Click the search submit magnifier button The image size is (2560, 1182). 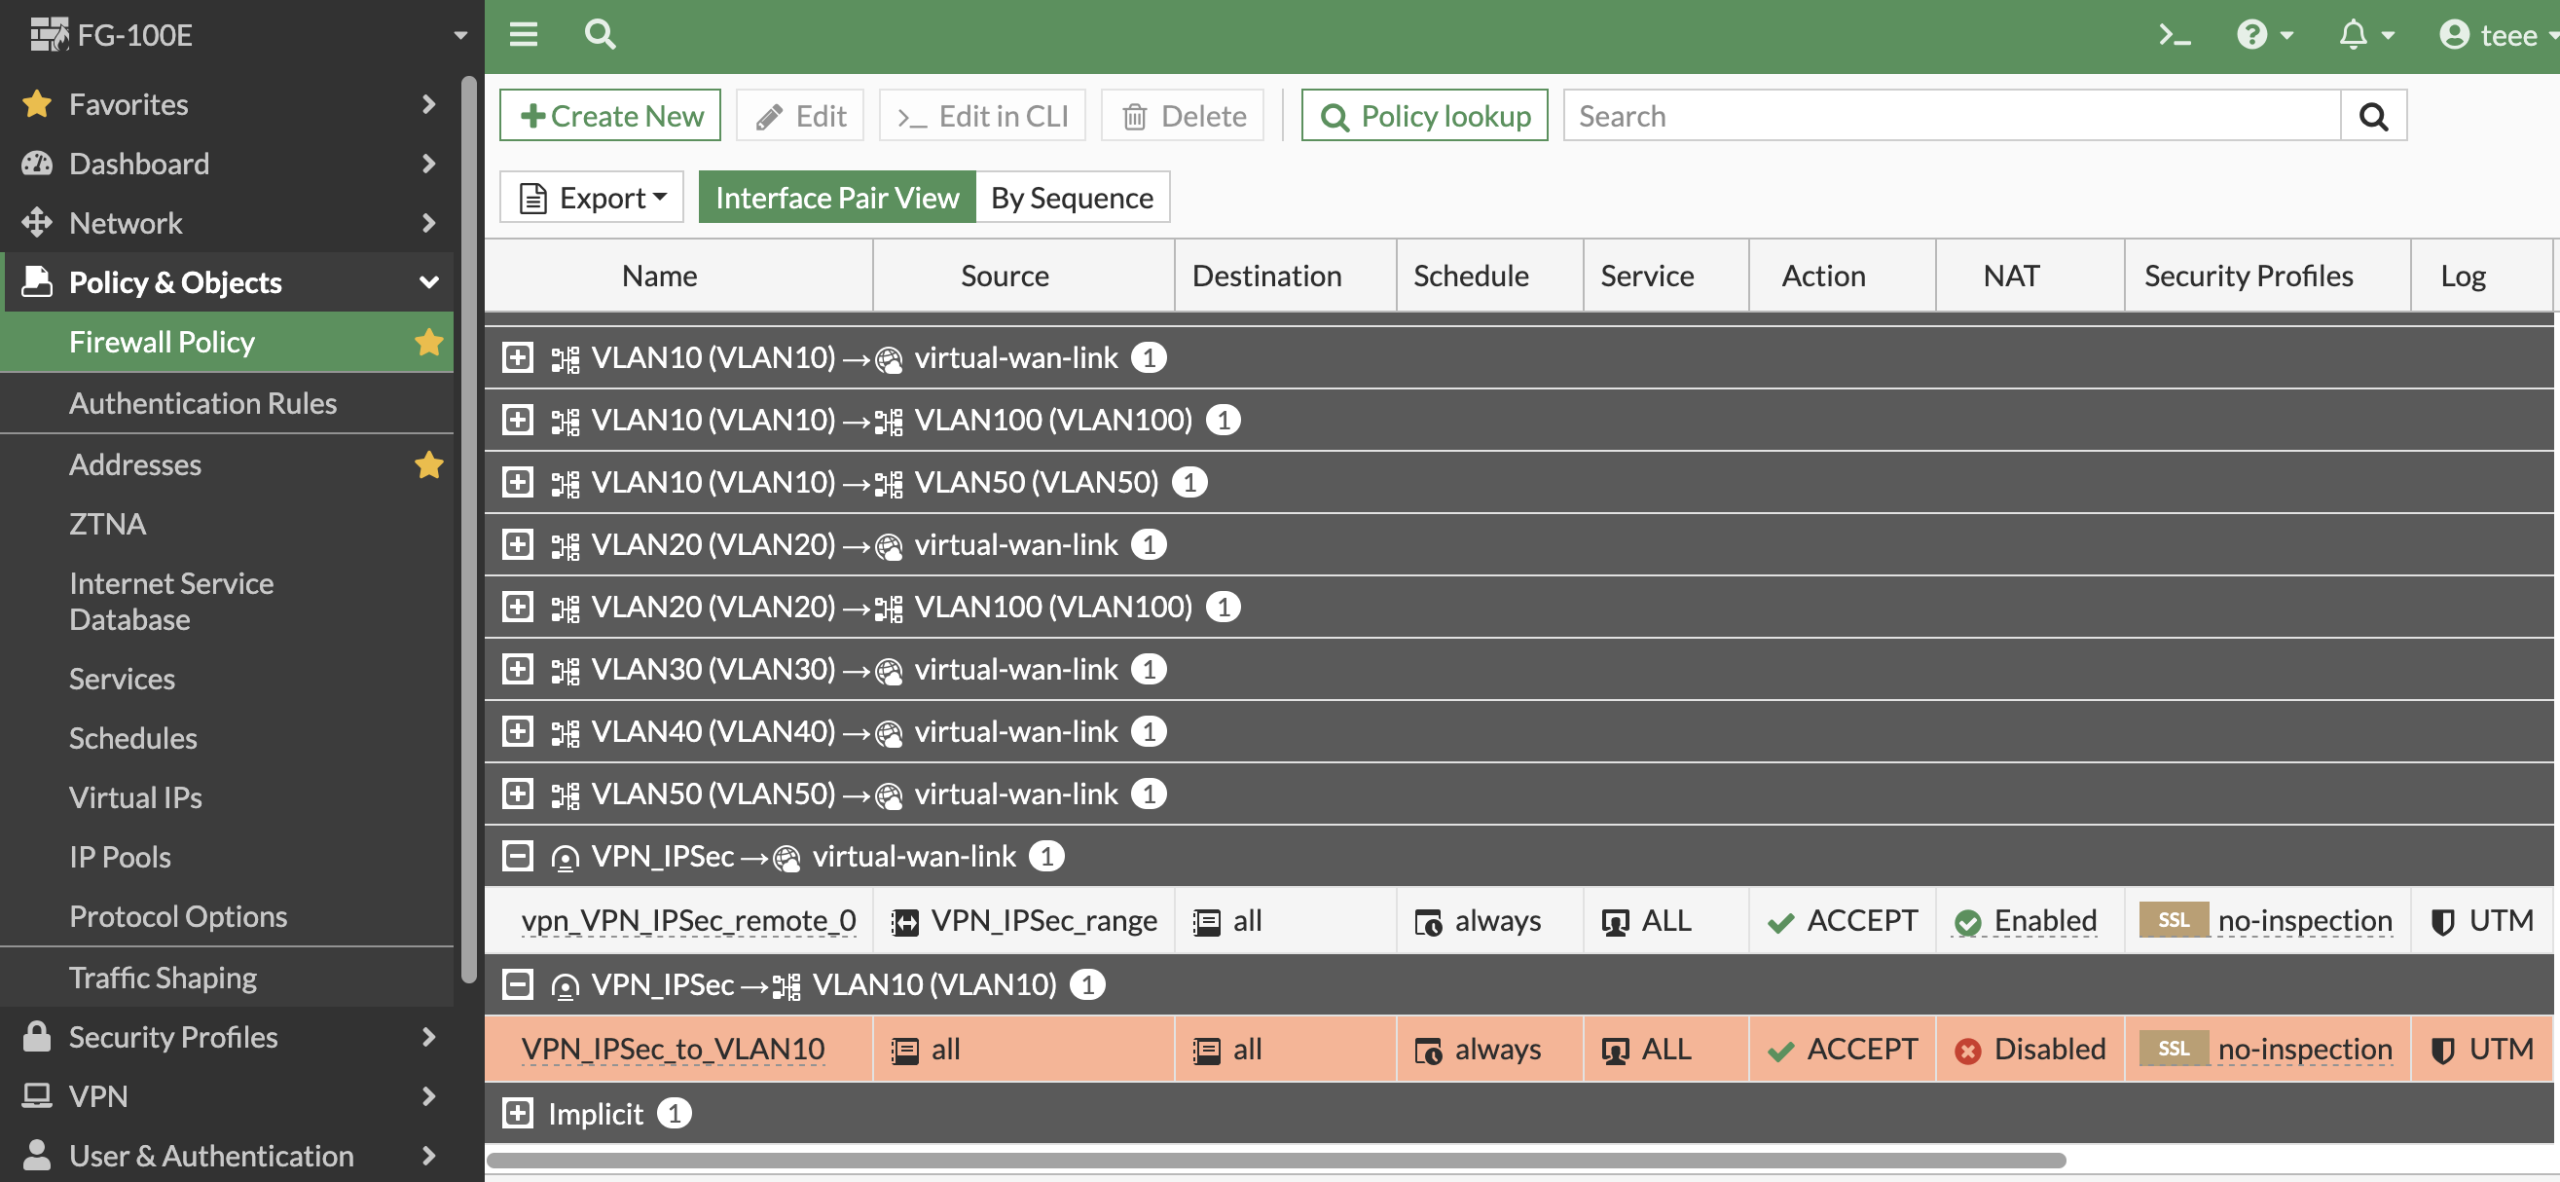click(2373, 116)
